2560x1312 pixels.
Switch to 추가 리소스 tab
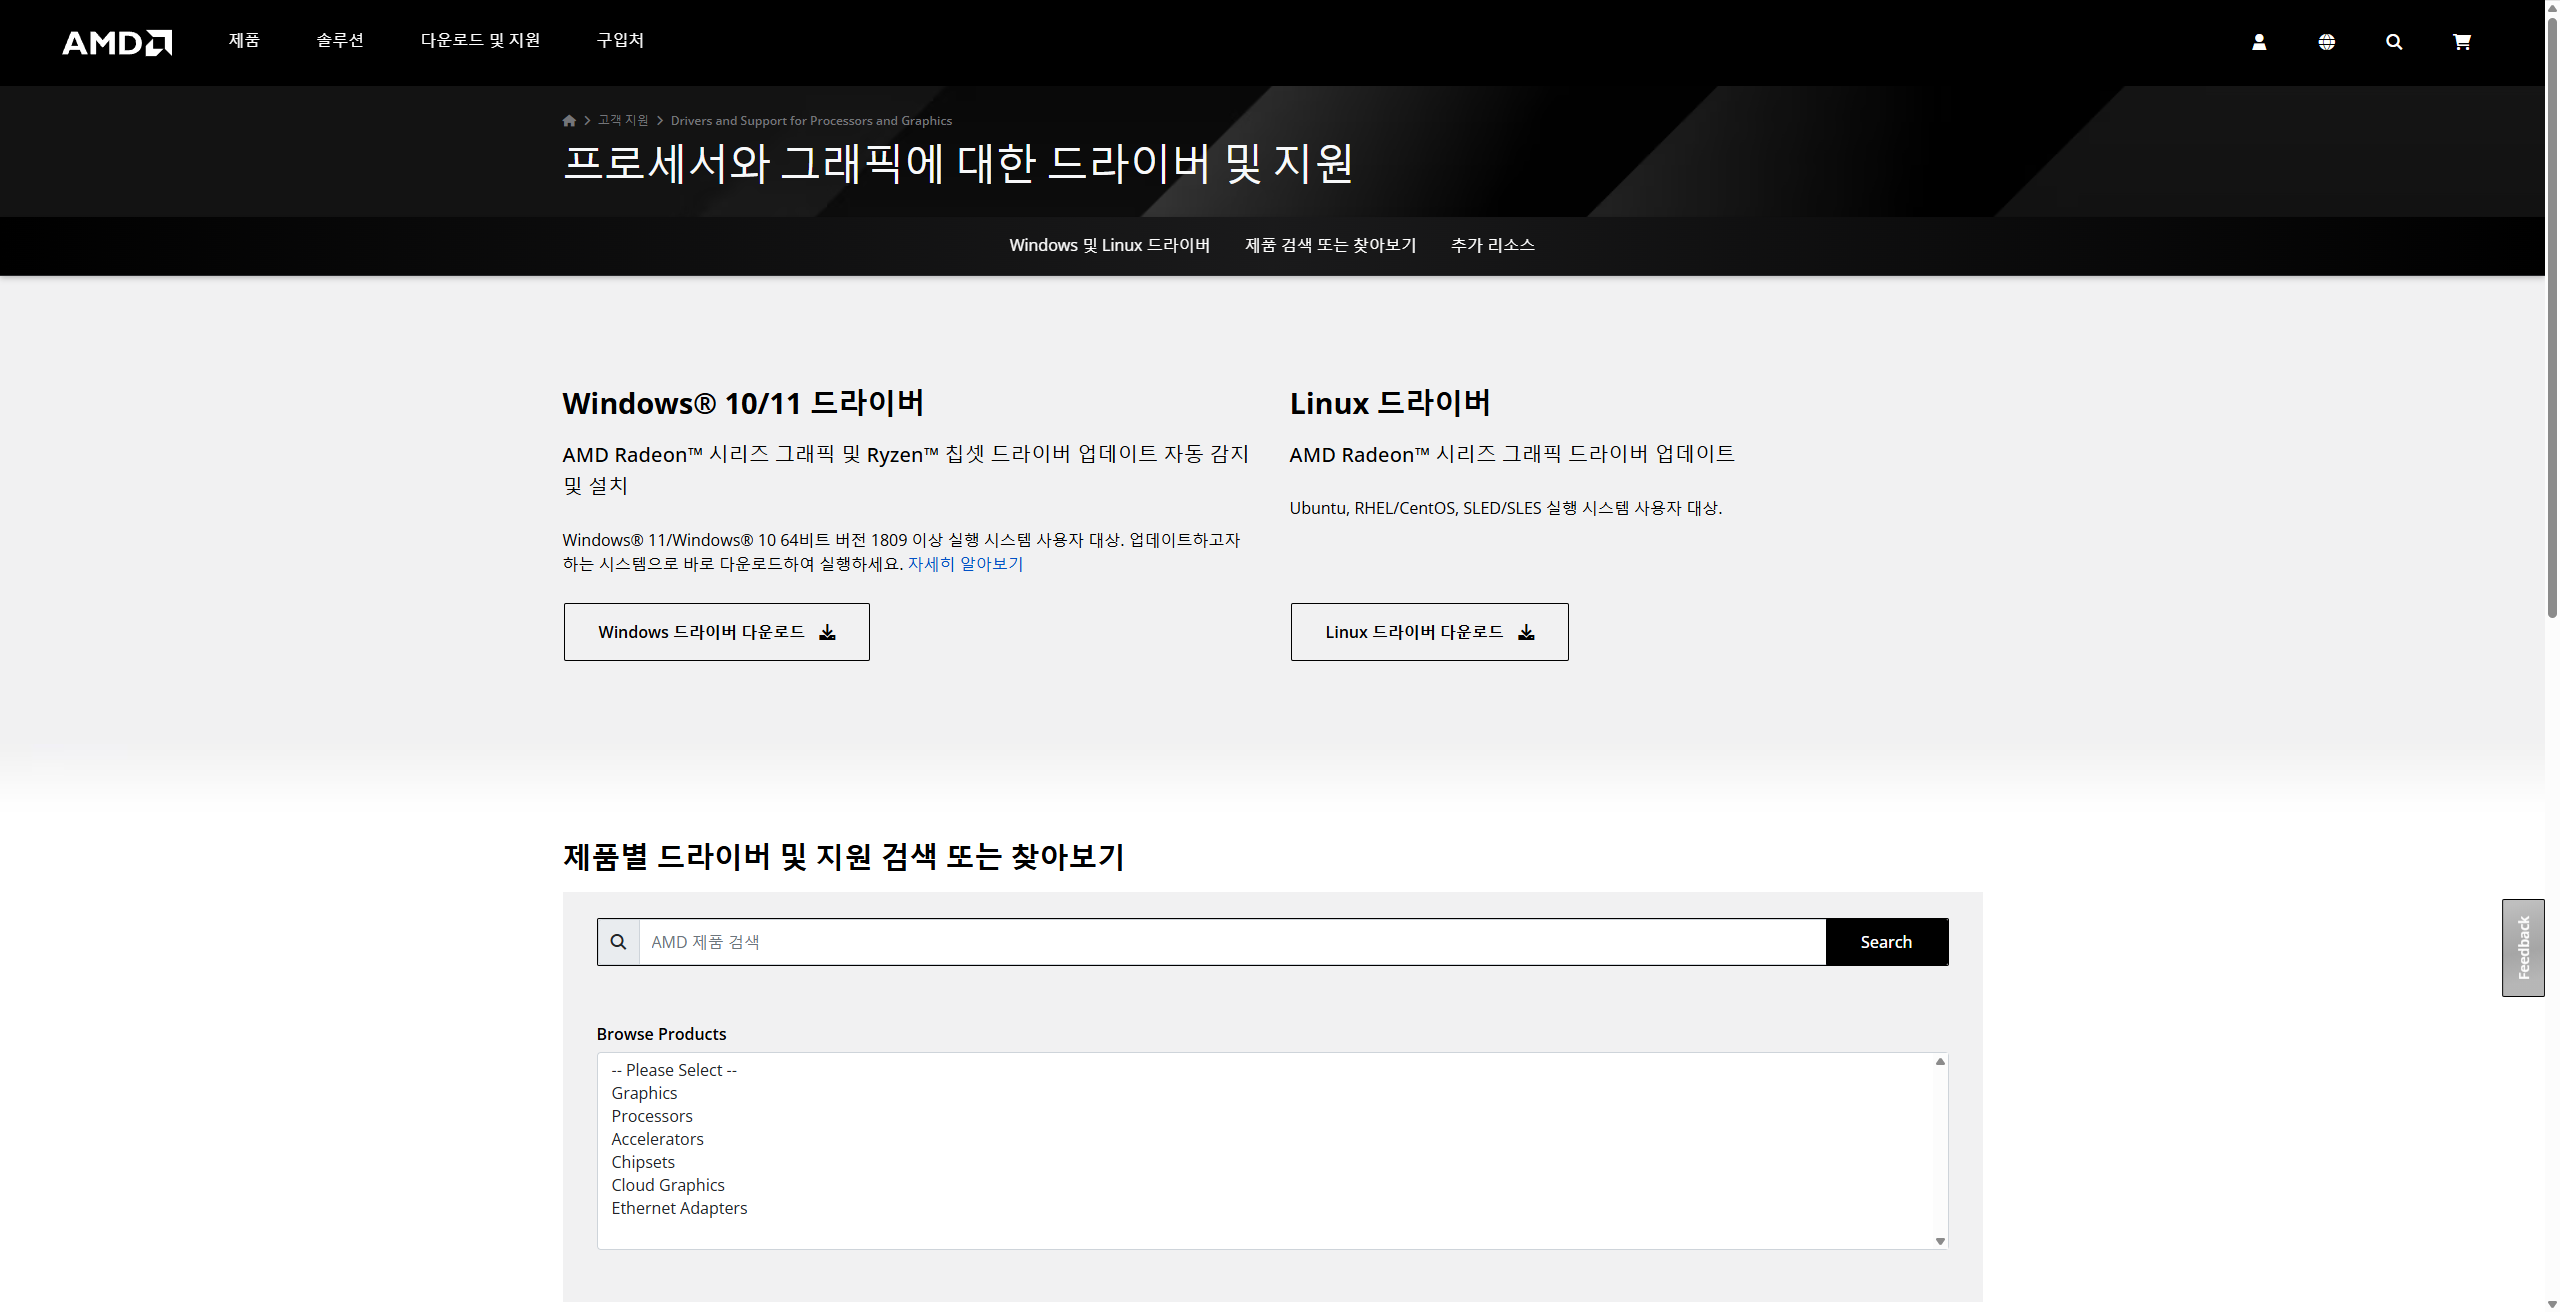pyautogui.click(x=1492, y=245)
